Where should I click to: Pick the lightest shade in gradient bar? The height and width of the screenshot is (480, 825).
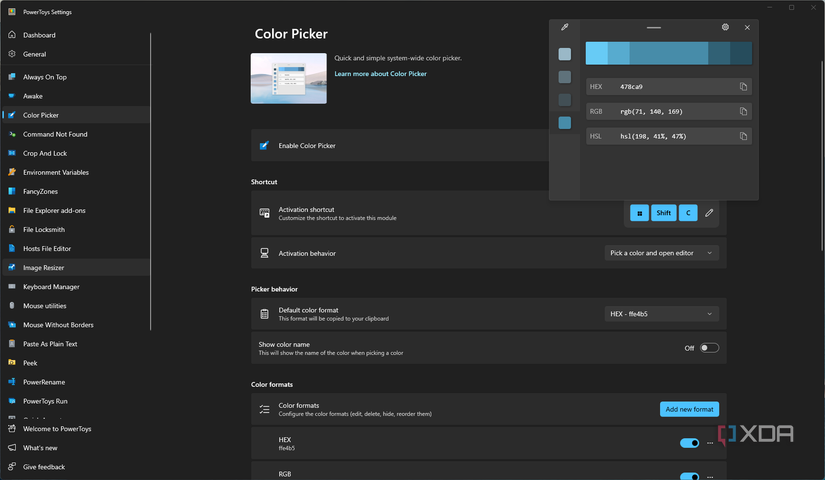(597, 53)
